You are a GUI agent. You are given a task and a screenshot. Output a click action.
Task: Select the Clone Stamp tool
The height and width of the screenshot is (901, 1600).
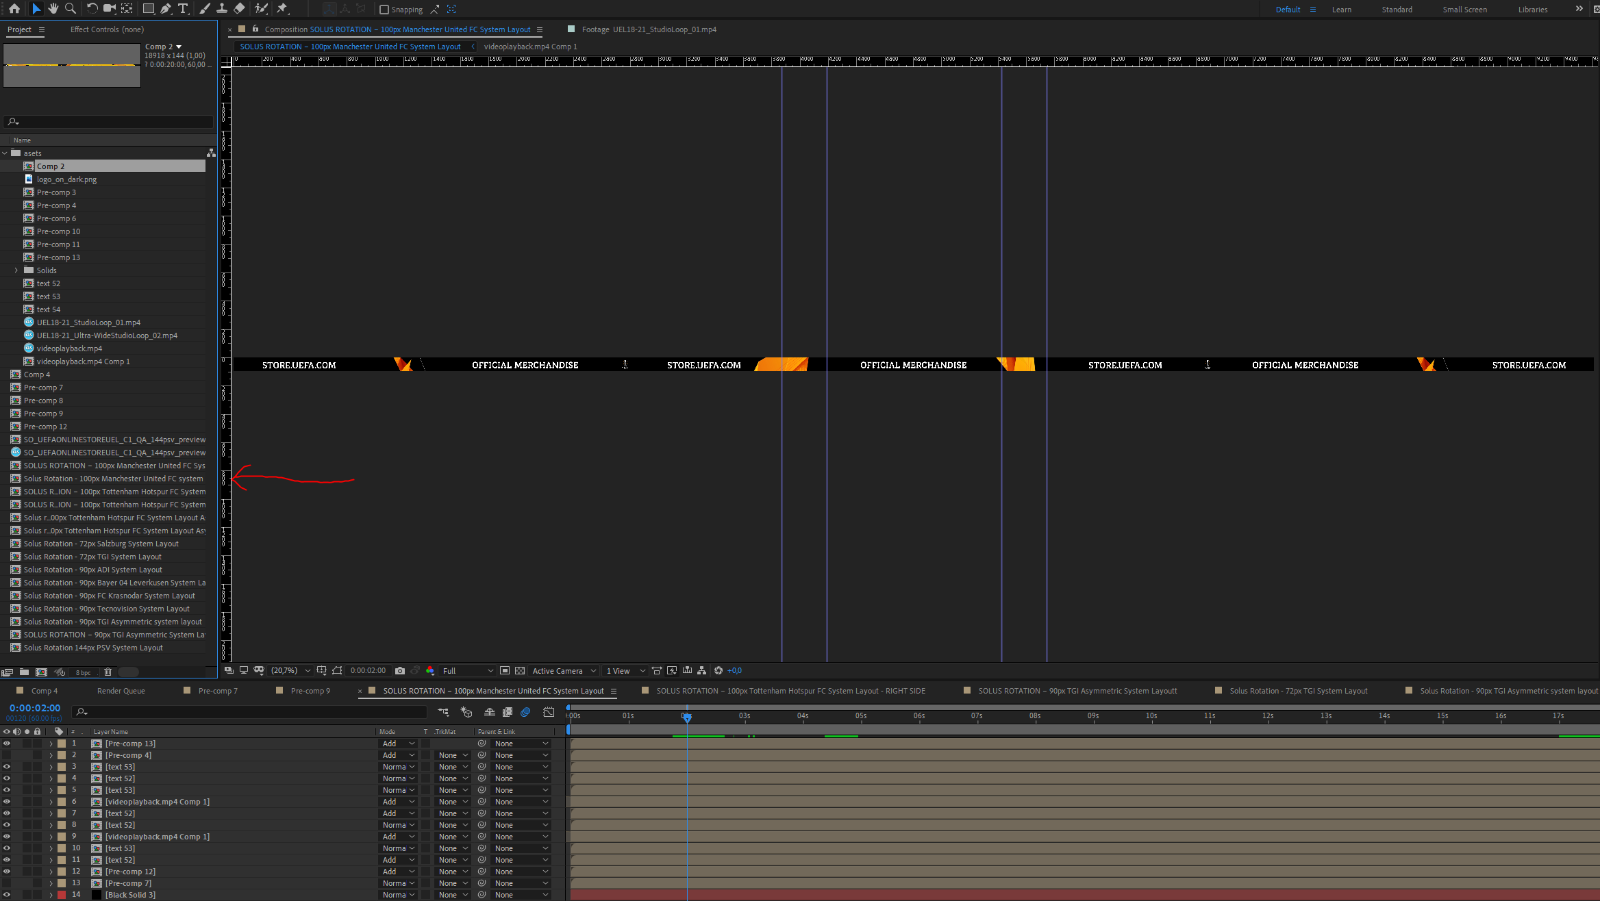[x=222, y=8]
